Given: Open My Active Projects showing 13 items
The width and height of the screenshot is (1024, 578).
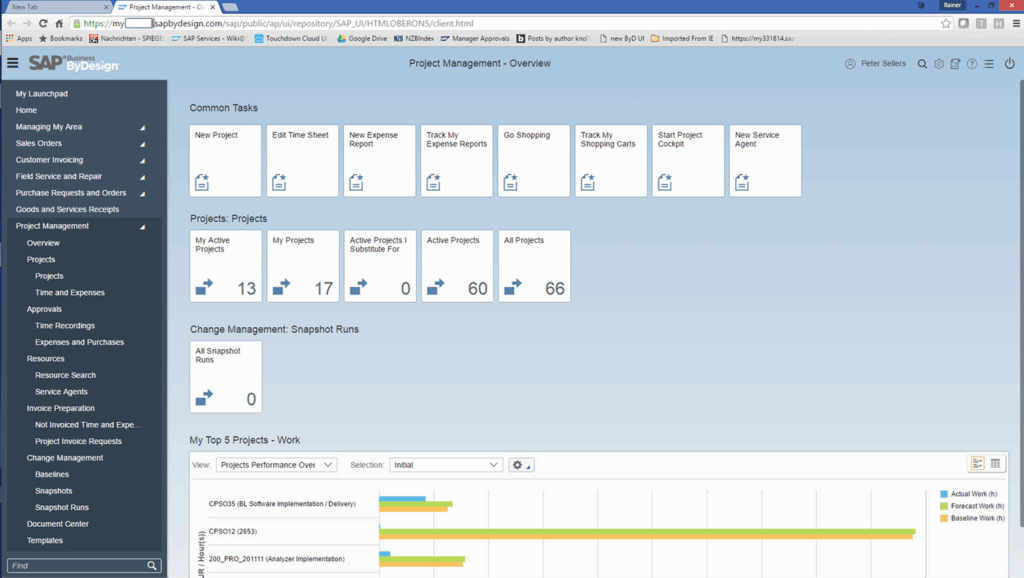Looking at the screenshot, I should [x=225, y=265].
